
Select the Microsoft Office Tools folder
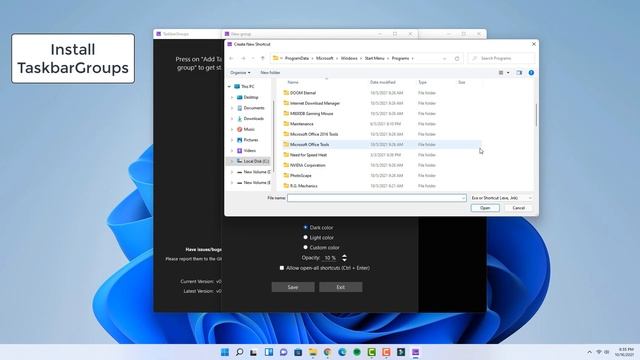tap(309, 144)
